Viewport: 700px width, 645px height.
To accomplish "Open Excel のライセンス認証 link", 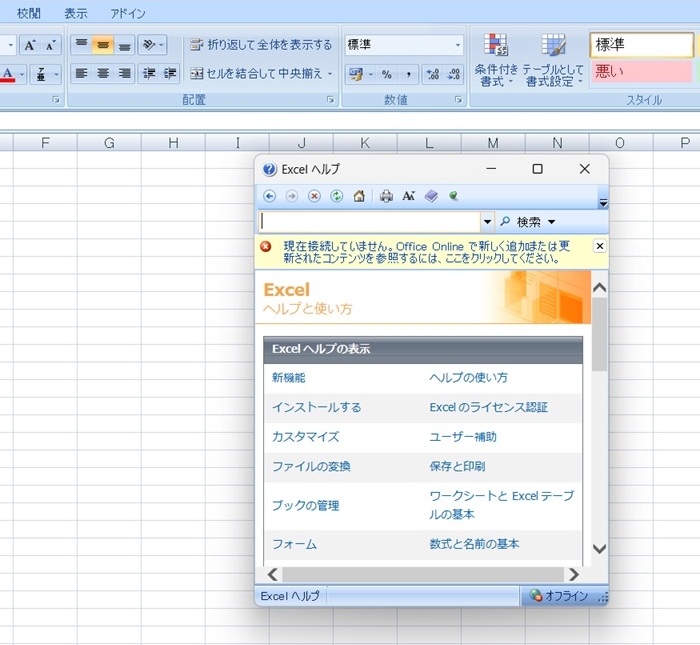I will coord(488,407).
